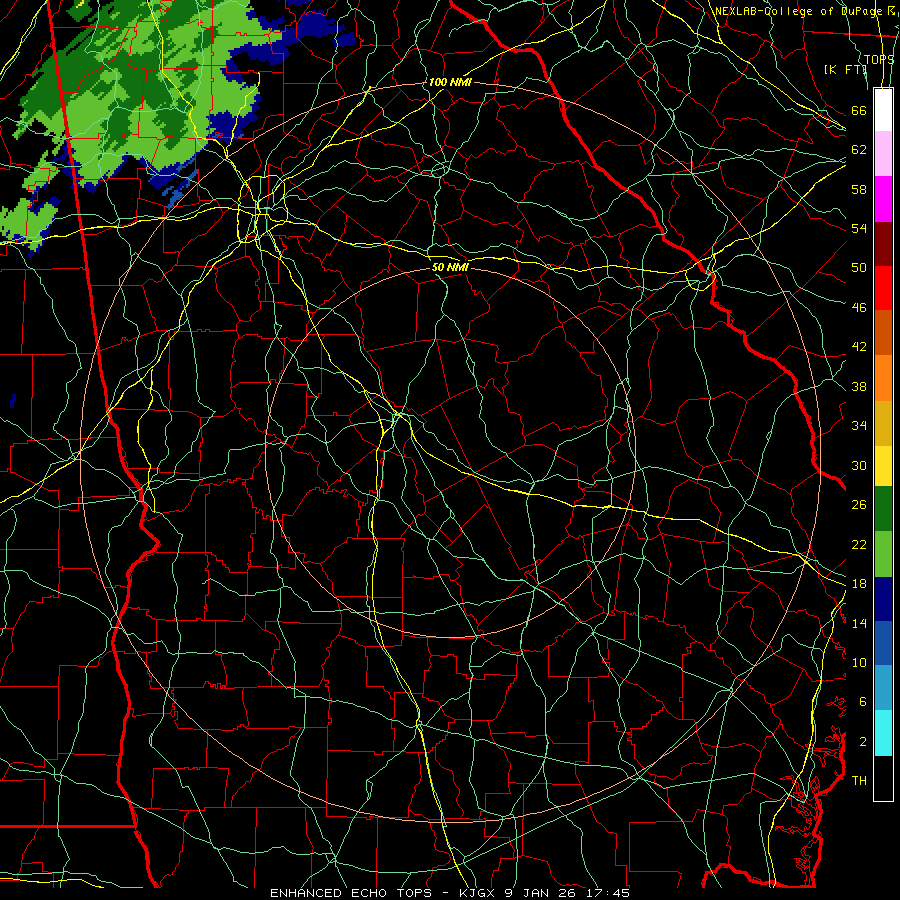900x900 pixels.
Task: Click the magenta 58 K FT legend swatch
Action: 883,199
